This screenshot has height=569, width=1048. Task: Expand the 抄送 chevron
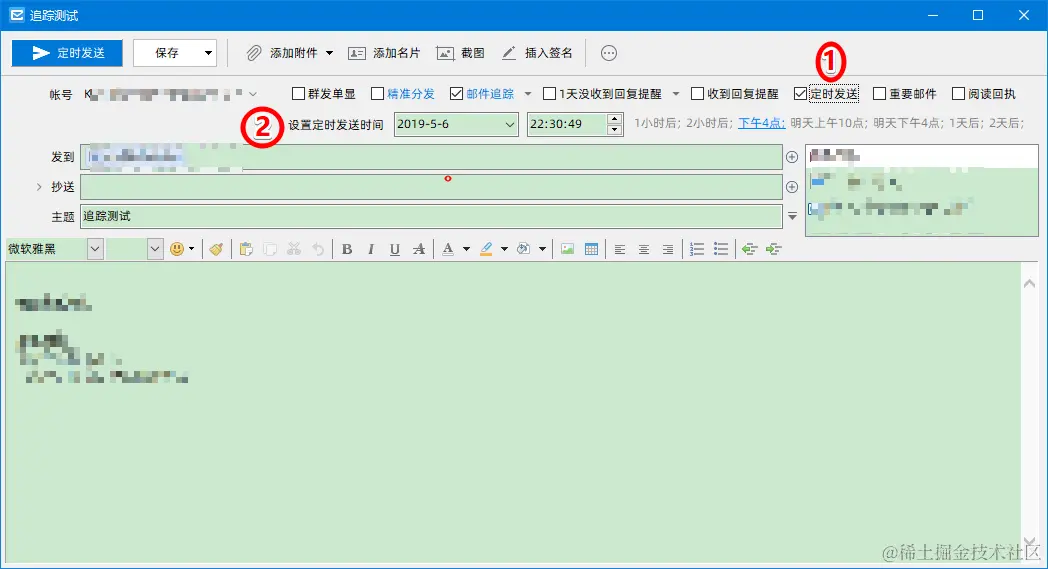coord(39,187)
